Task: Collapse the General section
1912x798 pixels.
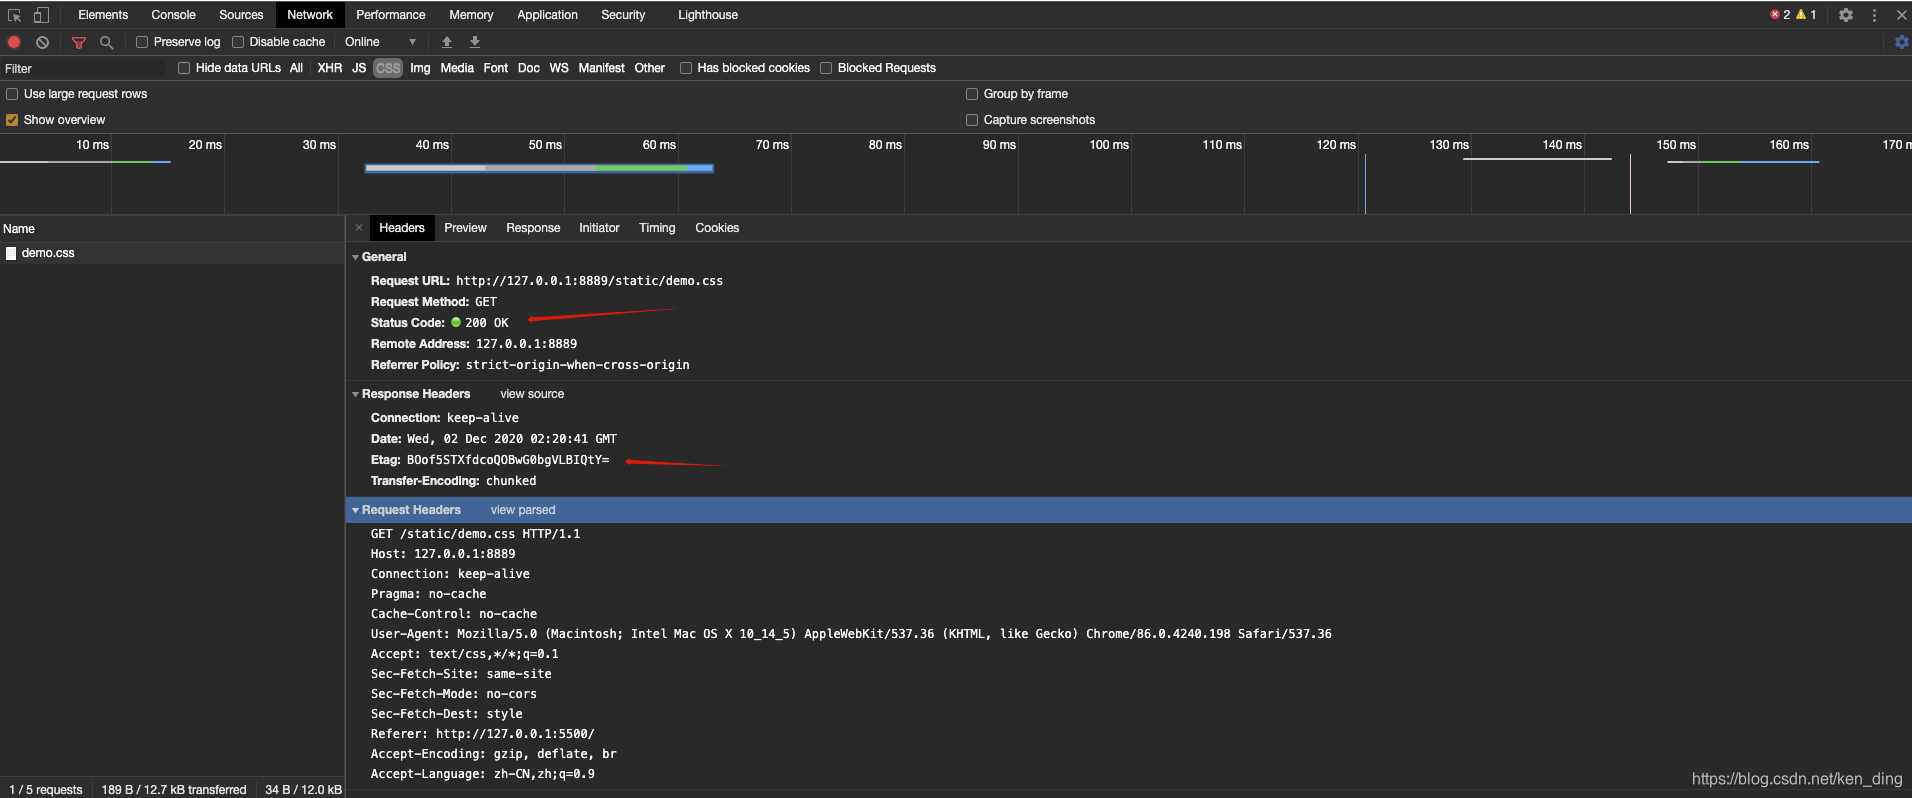Action: click(356, 257)
